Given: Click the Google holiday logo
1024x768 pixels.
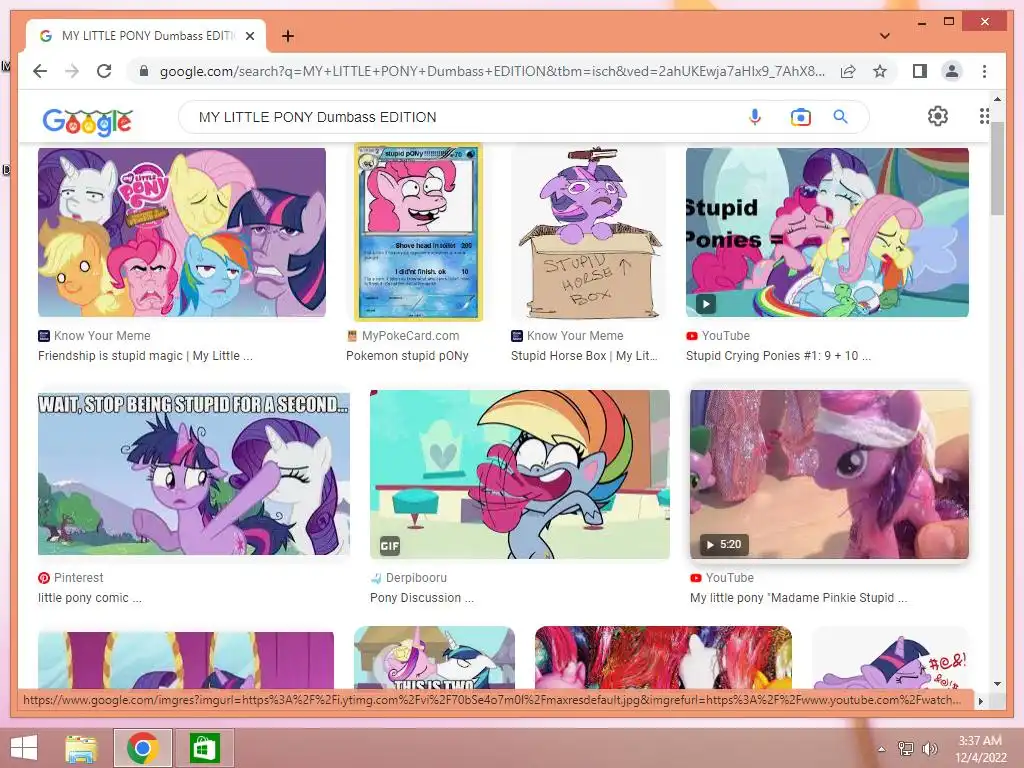Looking at the screenshot, I should 88,121.
